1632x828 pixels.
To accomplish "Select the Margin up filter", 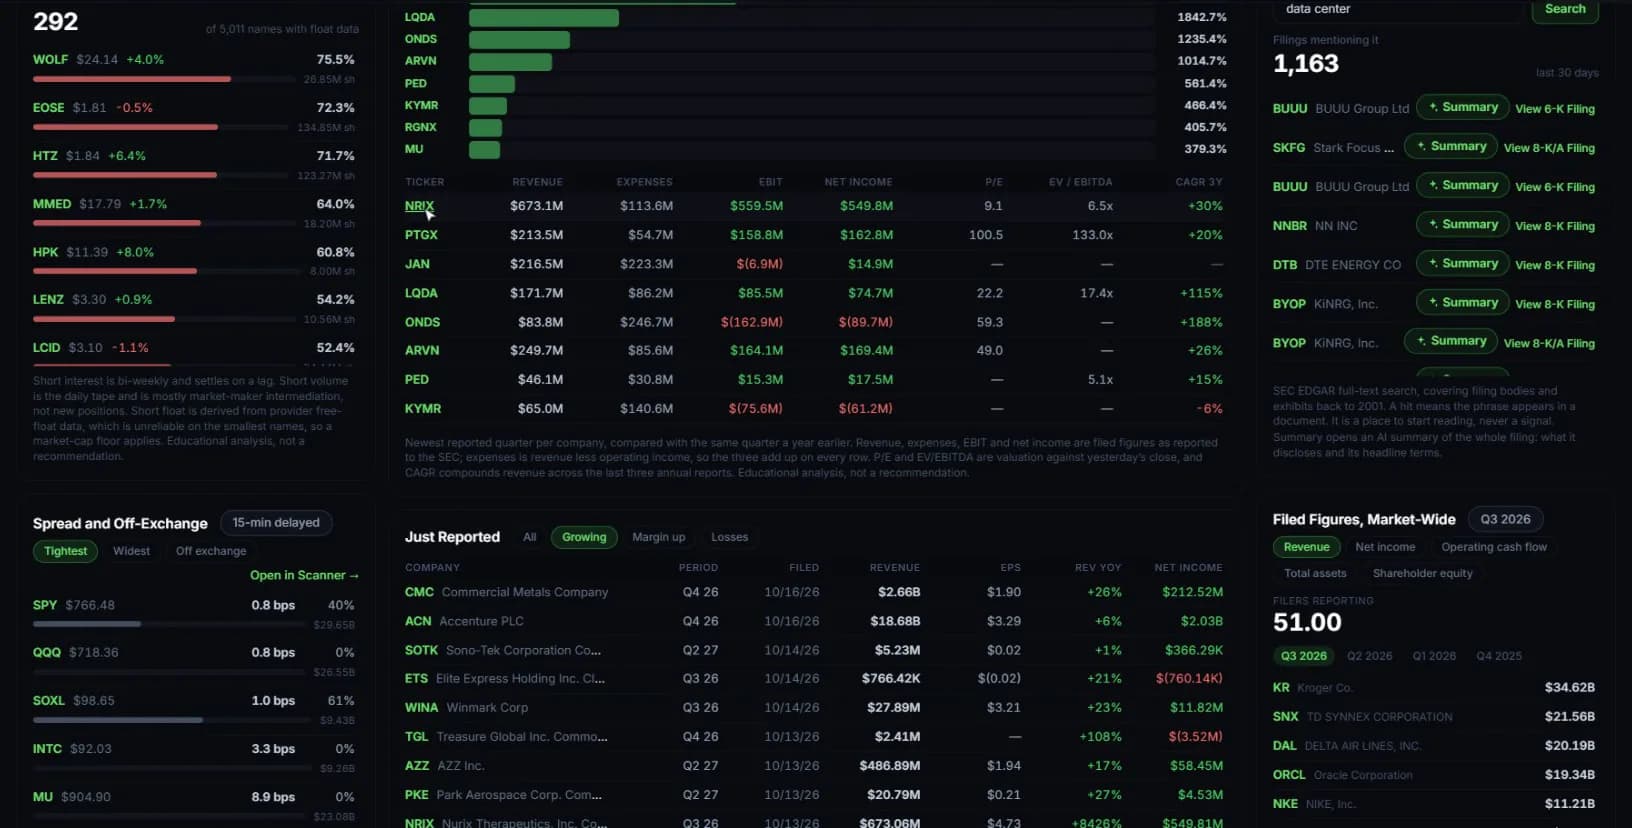I will point(659,537).
